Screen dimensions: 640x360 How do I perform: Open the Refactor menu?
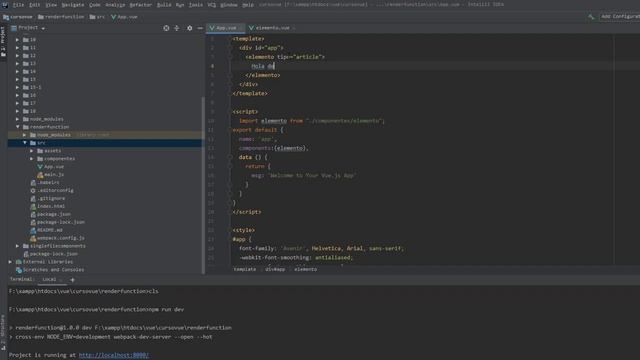coord(140,5)
